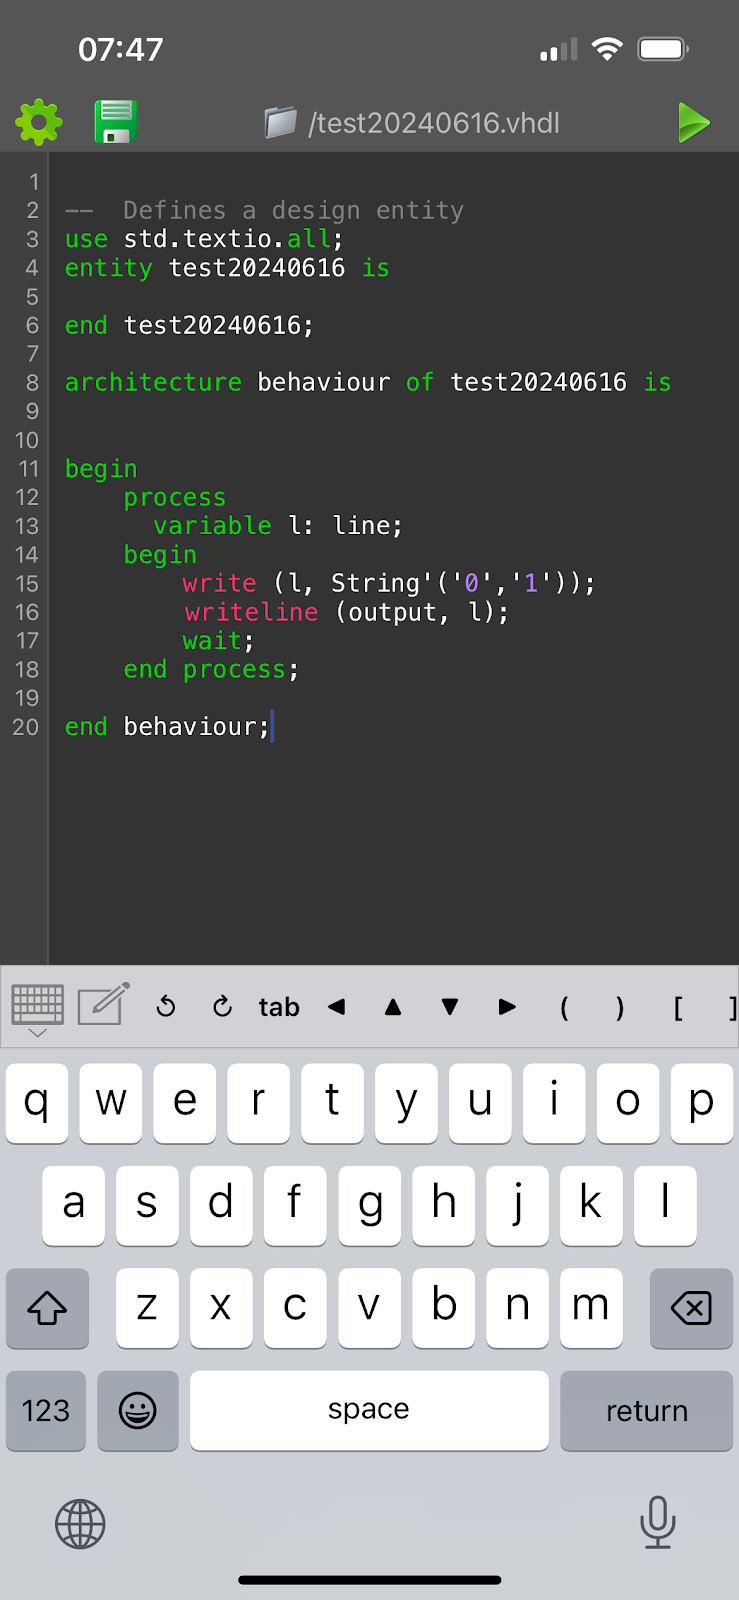Insert an opening parenthesis from the accessory bar

click(564, 1007)
